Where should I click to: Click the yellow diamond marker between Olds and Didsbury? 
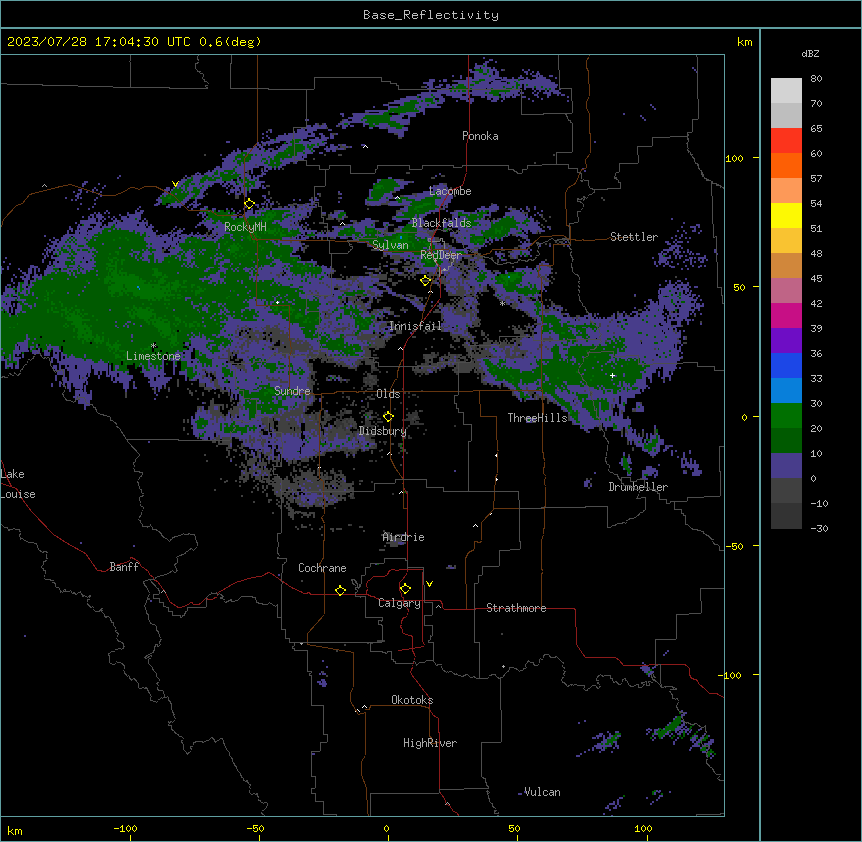(388, 417)
